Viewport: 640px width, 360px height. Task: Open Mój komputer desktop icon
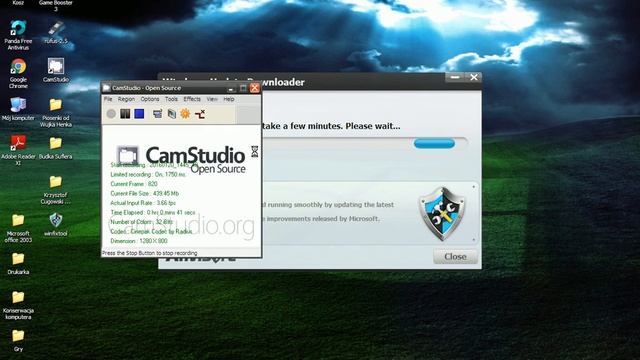pos(18,109)
